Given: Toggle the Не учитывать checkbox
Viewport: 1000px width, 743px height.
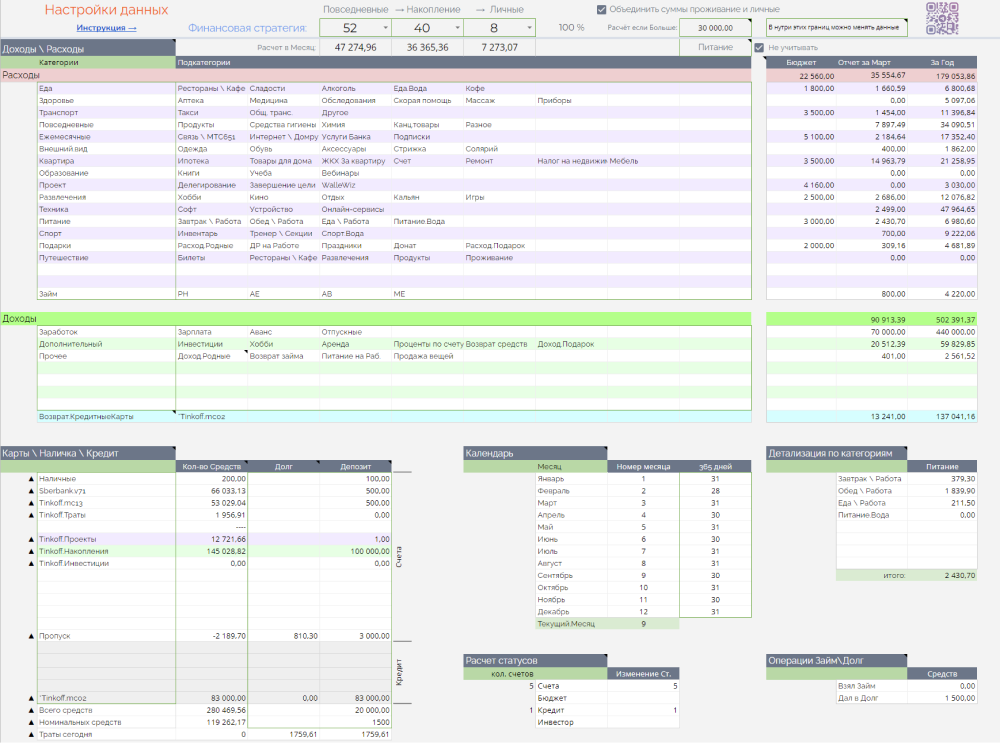Looking at the screenshot, I should coord(759,47).
